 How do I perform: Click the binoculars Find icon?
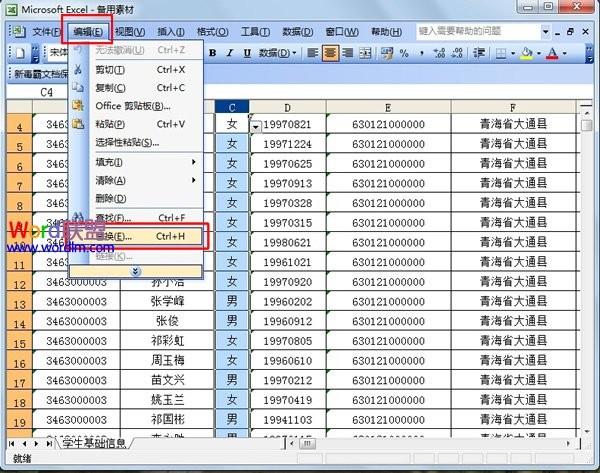(x=78, y=217)
